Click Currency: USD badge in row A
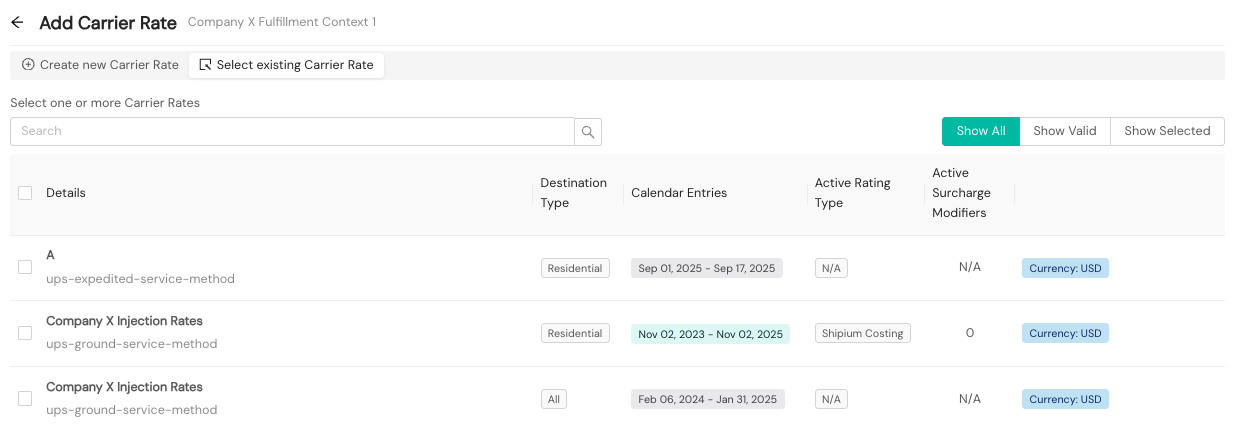 [1065, 268]
